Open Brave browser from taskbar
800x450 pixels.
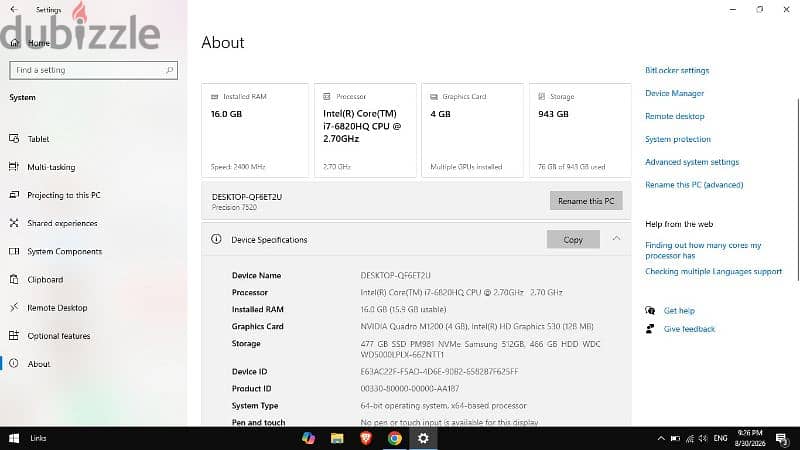point(366,438)
